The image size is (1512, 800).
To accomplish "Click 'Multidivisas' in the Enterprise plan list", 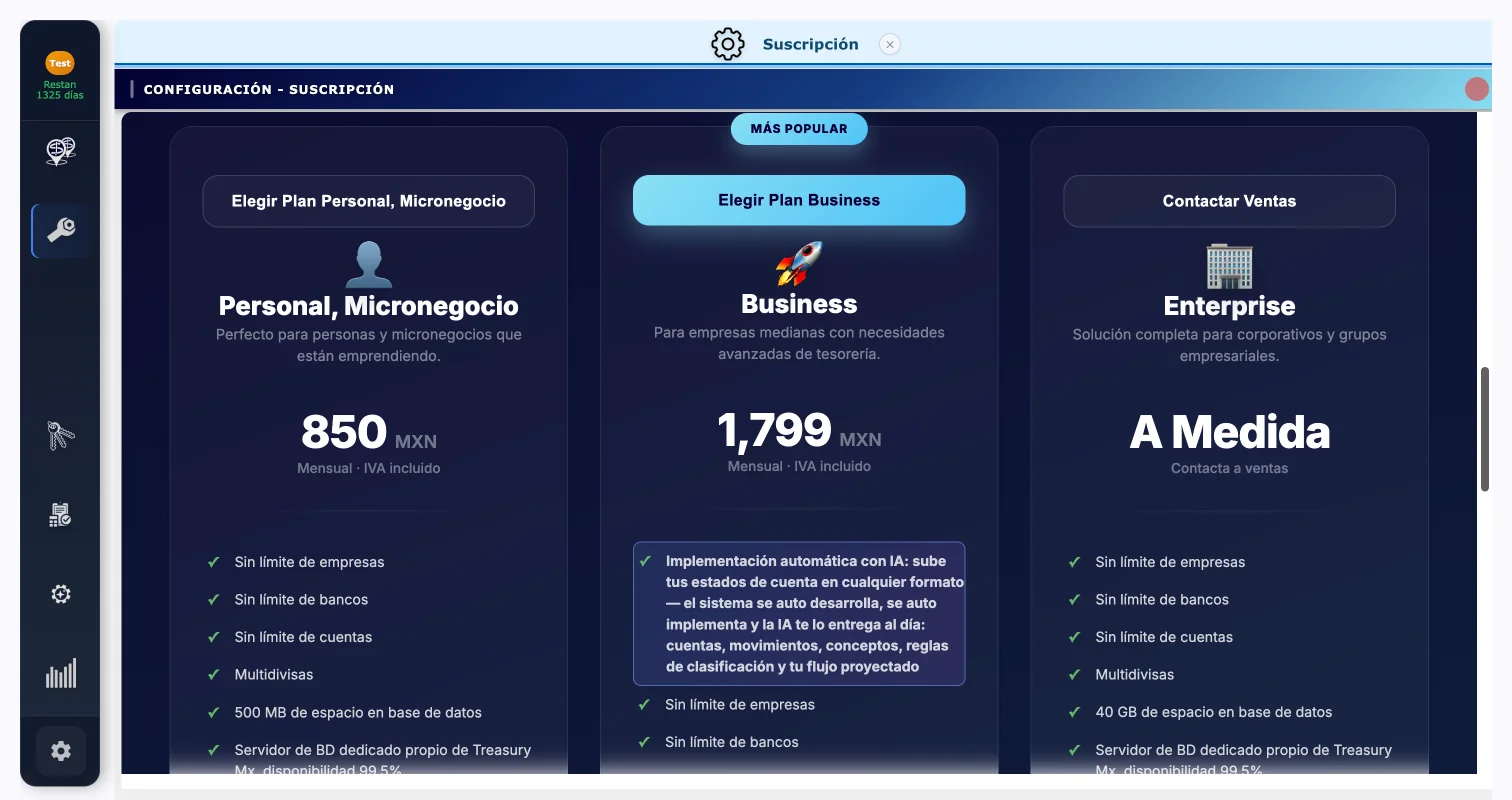I will pyautogui.click(x=1135, y=675).
